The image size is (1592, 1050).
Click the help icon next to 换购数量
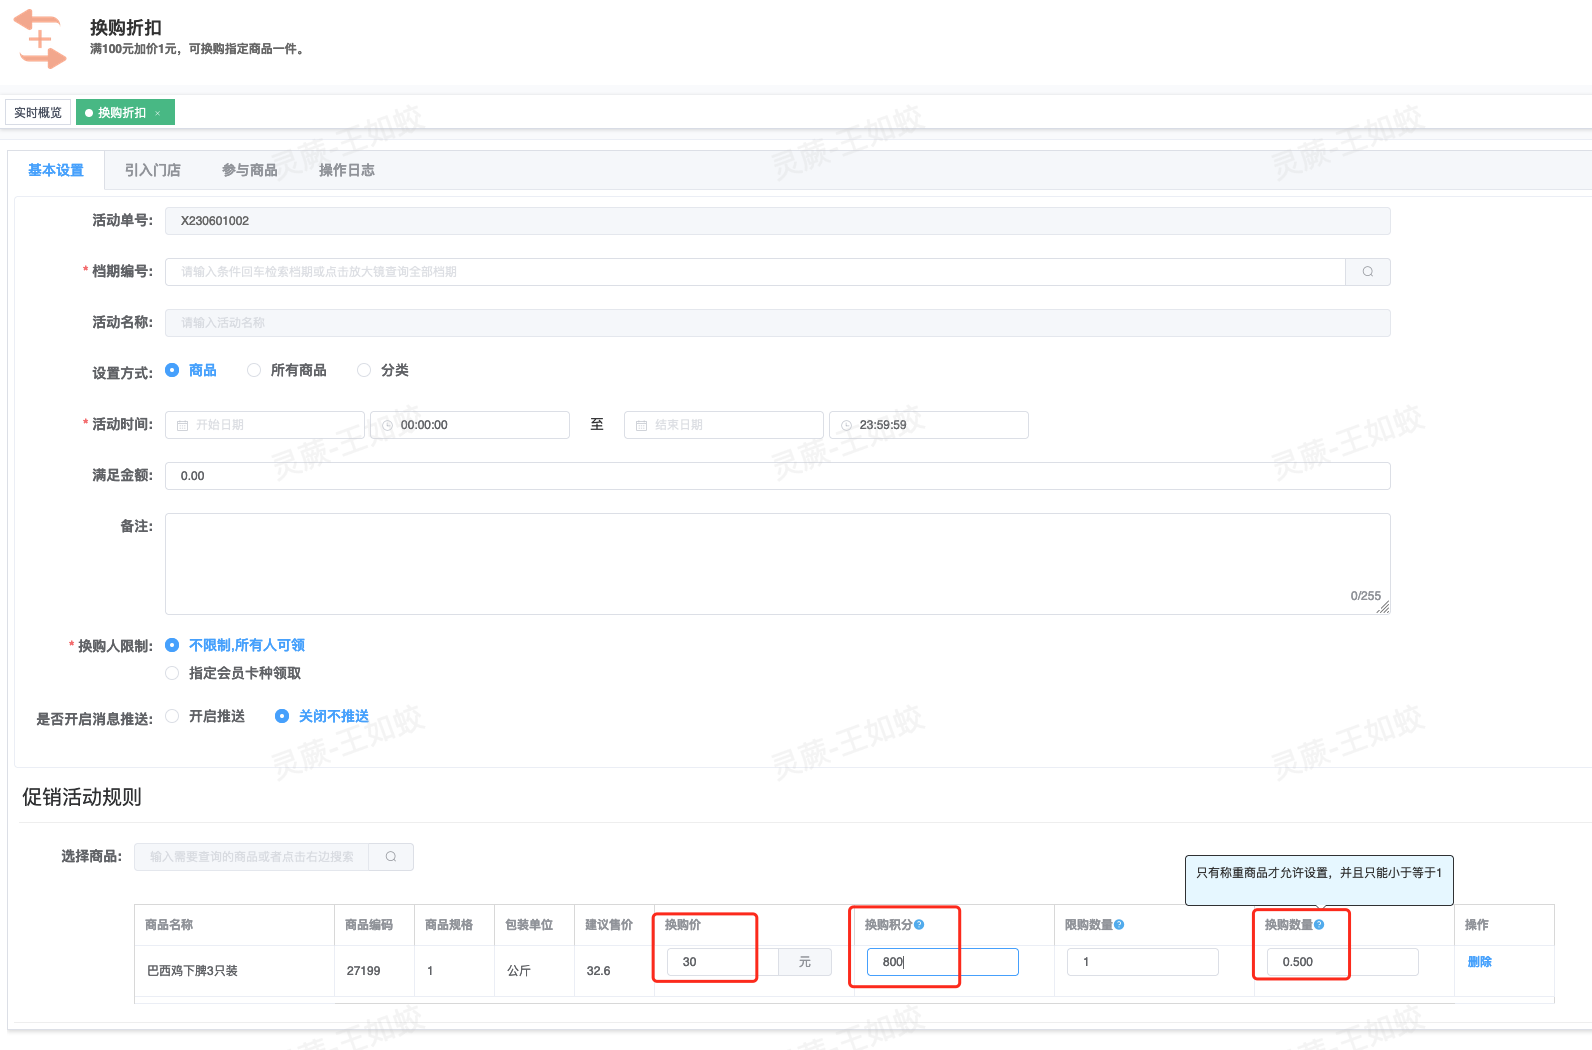coord(1319,925)
